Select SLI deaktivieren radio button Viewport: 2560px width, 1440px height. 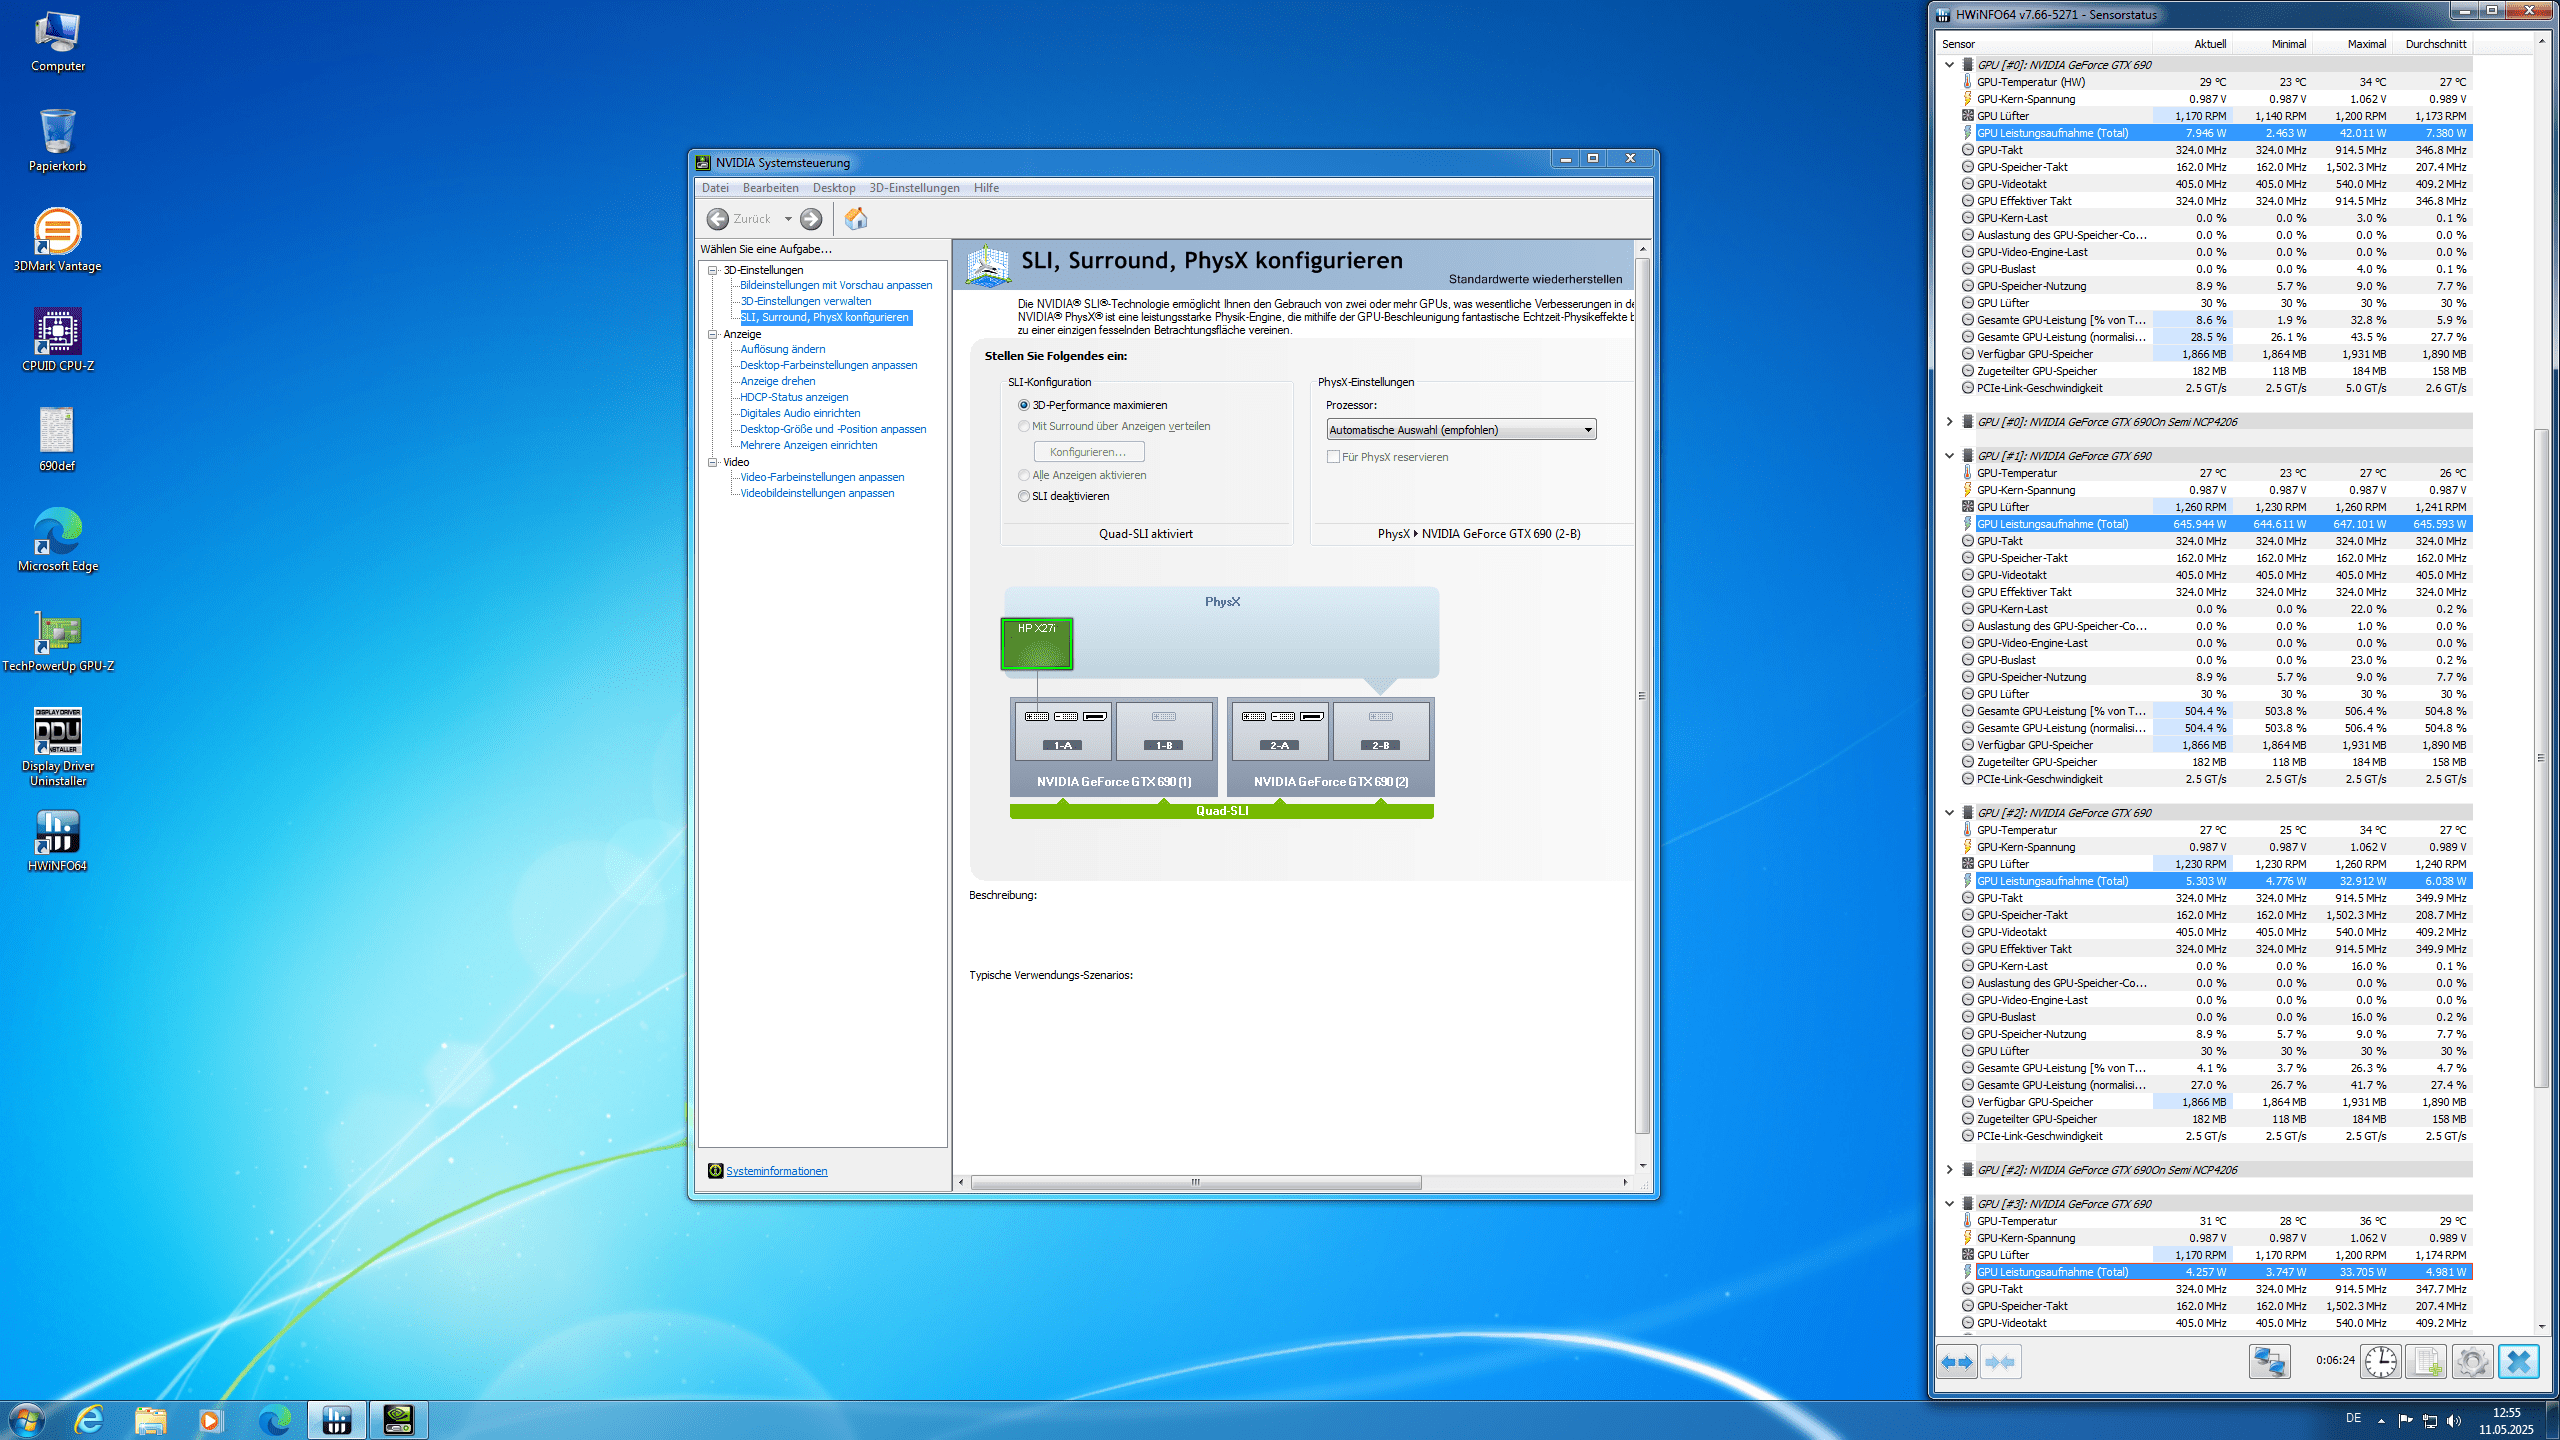click(1024, 496)
